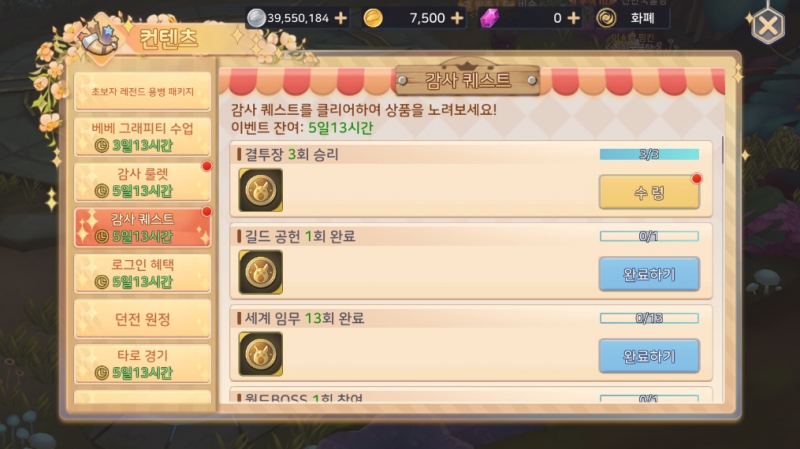Click 완료하기 for 길드 공헌 quest
Viewport: 800px width, 449px height.
[649, 274]
